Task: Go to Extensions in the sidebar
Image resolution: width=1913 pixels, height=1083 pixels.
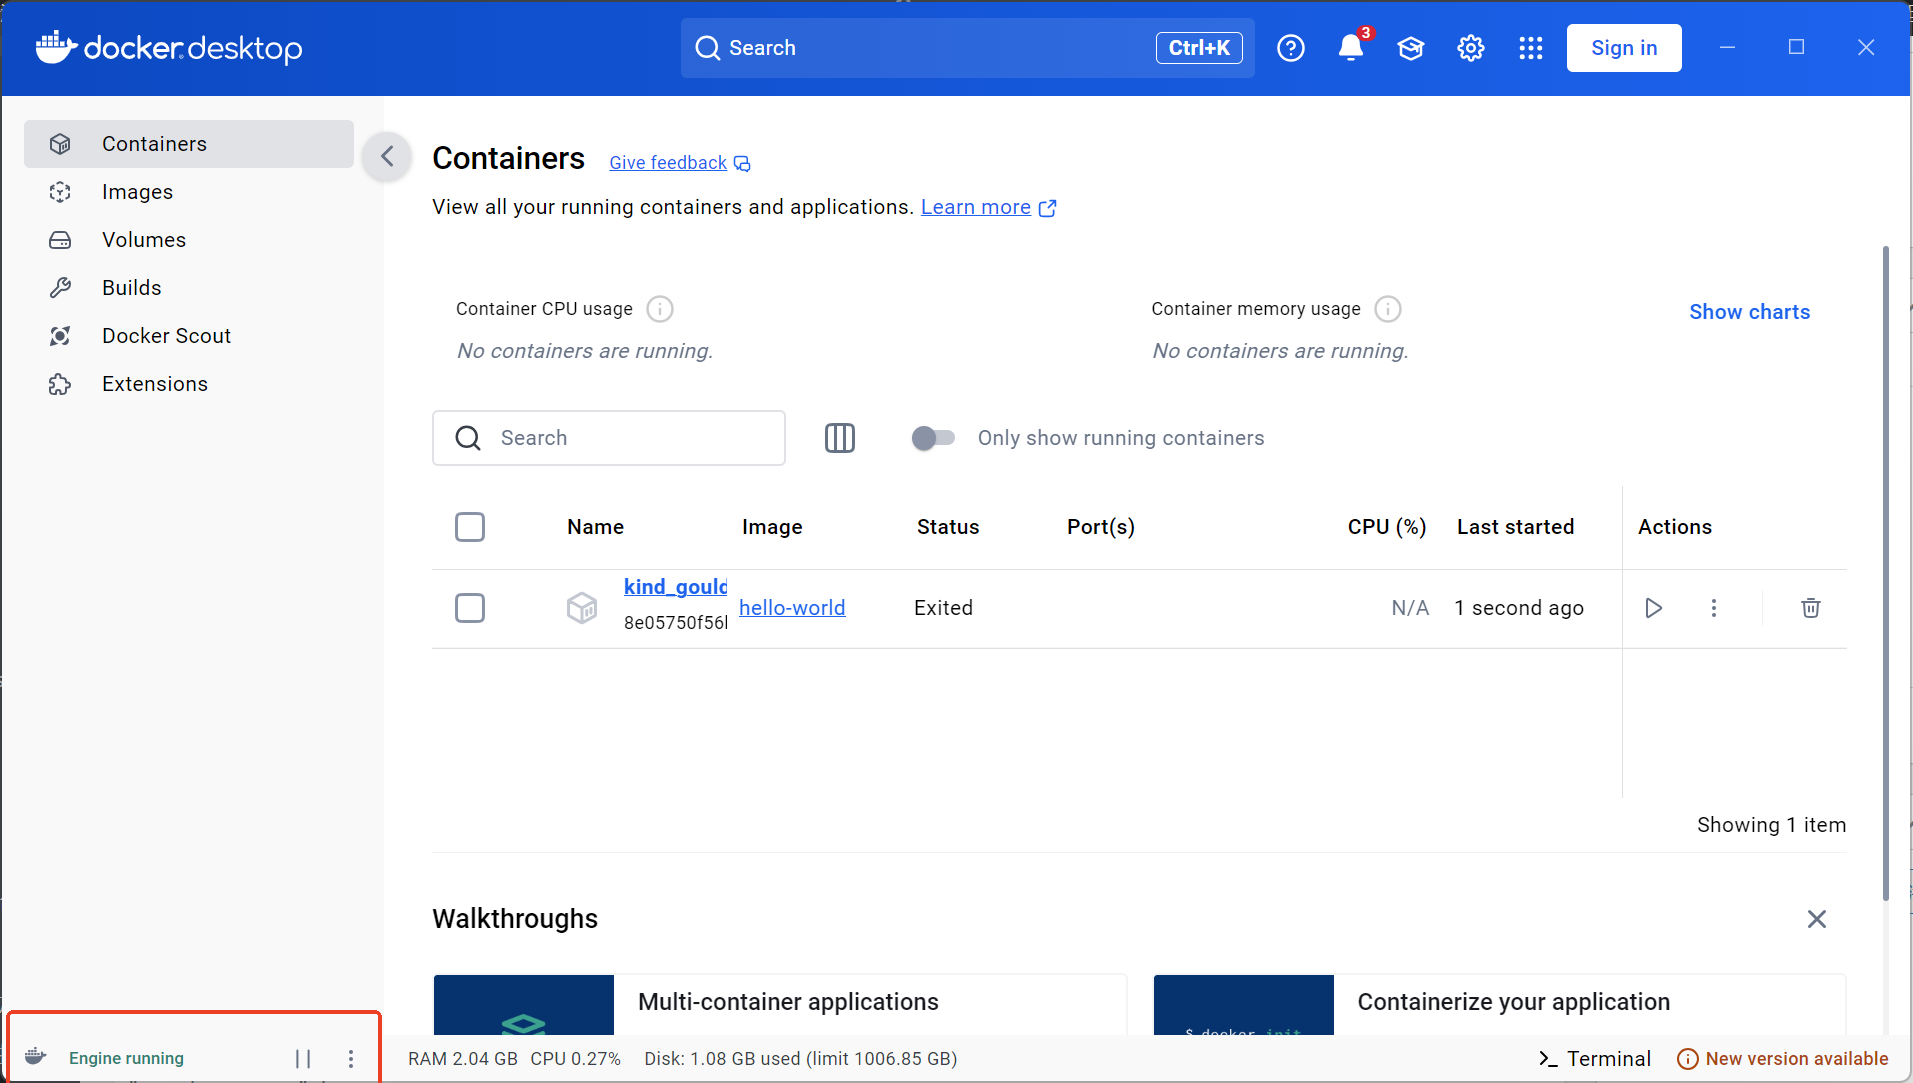Action: 189,384
